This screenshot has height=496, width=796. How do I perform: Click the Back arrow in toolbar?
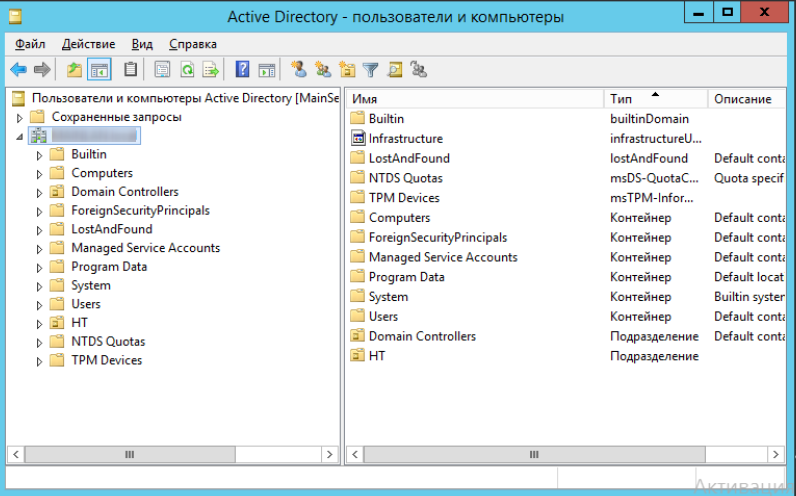coord(18,70)
